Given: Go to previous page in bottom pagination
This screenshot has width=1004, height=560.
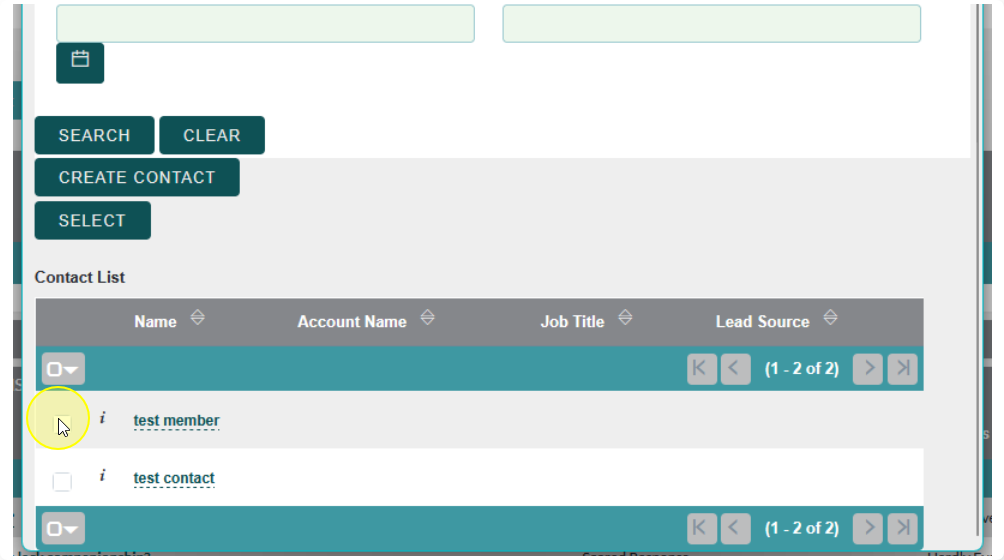Looking at the screenshot, I should [735, 528].
